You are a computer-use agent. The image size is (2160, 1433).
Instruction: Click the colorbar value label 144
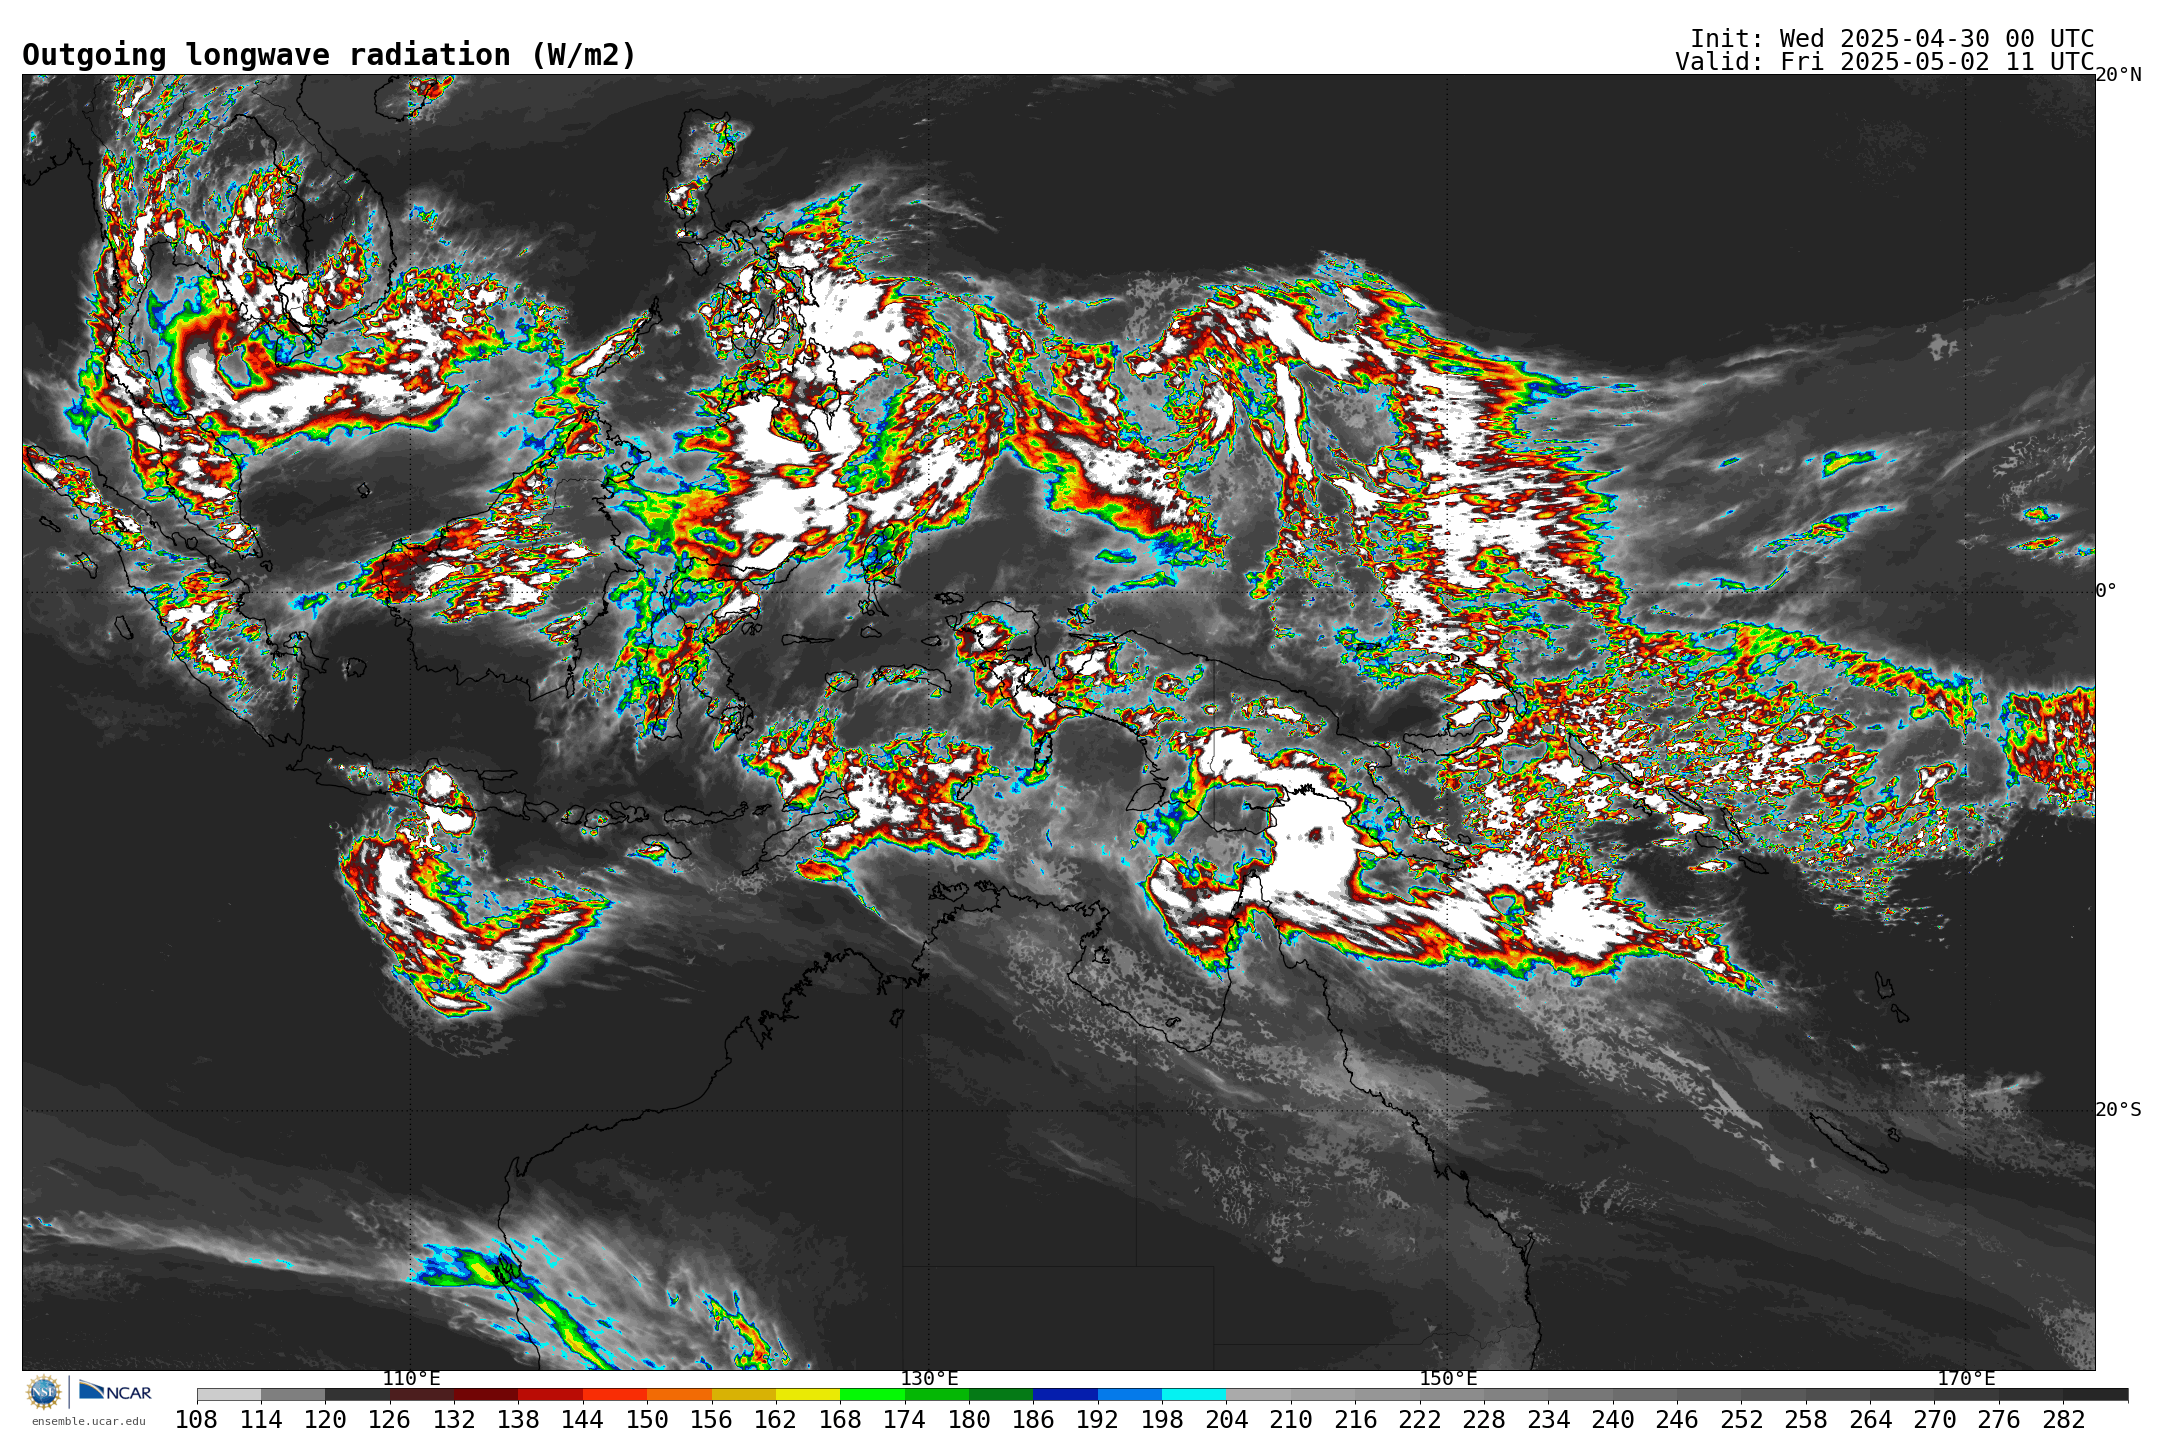[x=582, y=1419]
